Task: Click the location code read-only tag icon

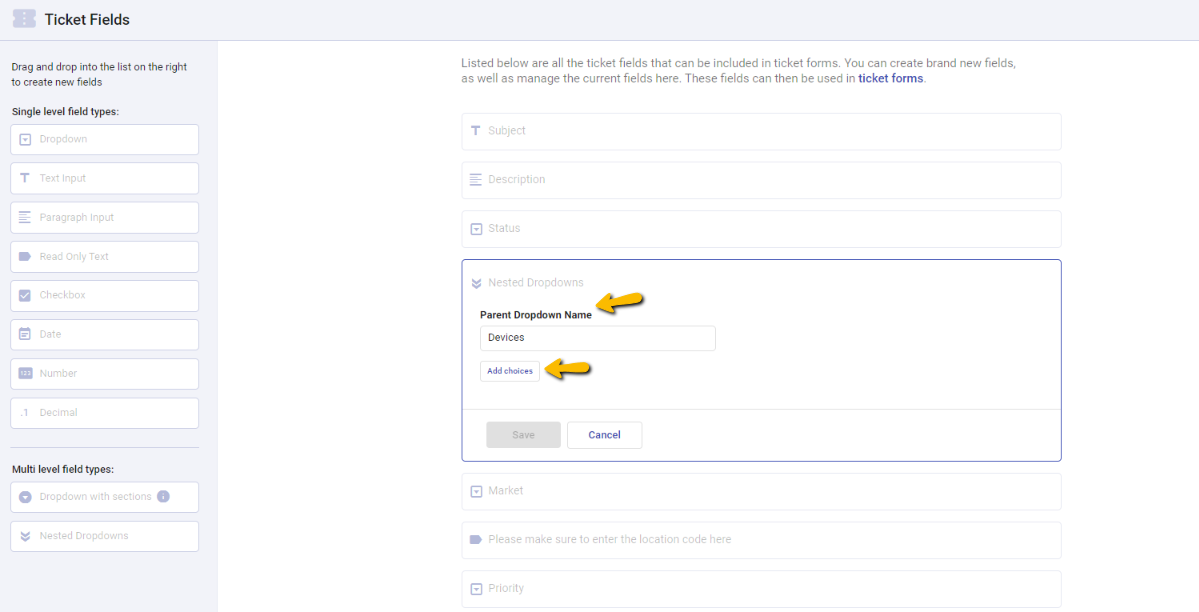Action: point(476,539)
